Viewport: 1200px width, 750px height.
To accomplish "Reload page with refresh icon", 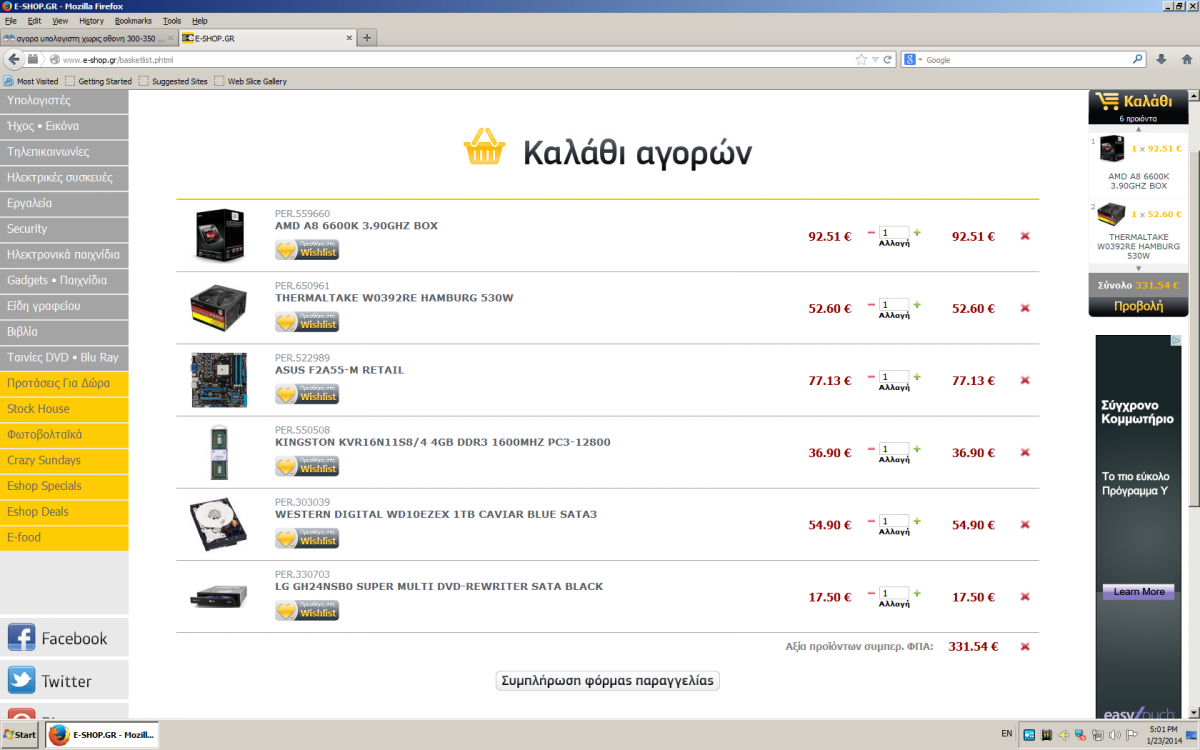I will coord(887,60).
